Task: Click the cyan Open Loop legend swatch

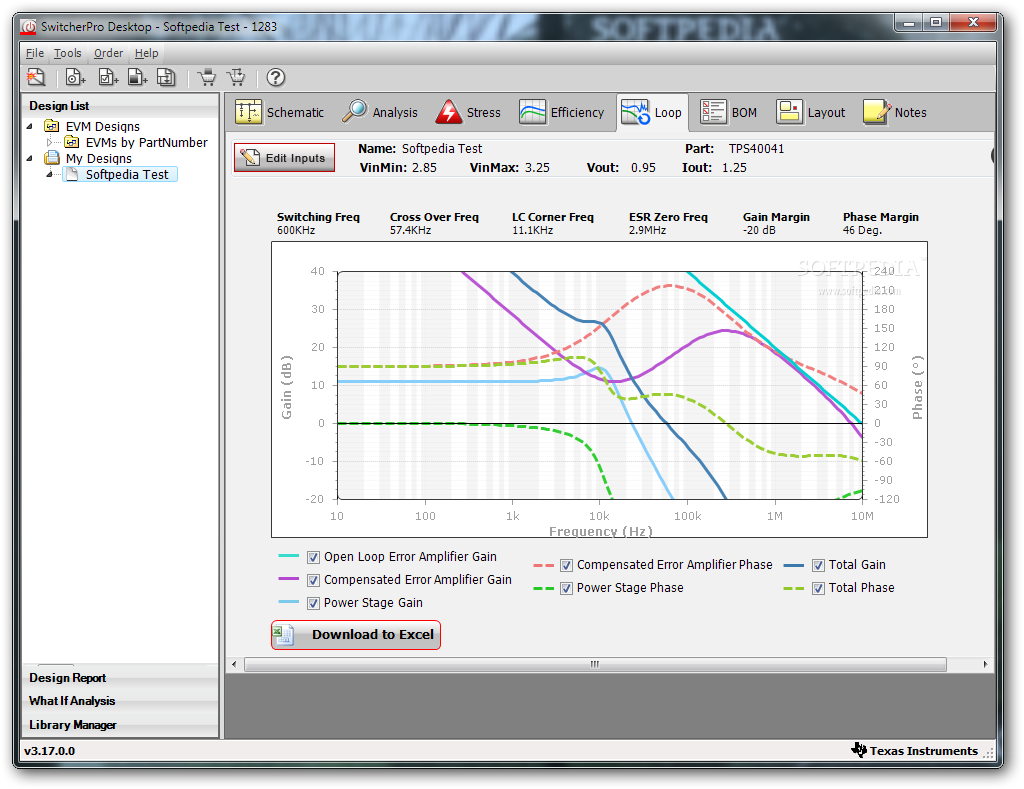Action: pos(288,556)
